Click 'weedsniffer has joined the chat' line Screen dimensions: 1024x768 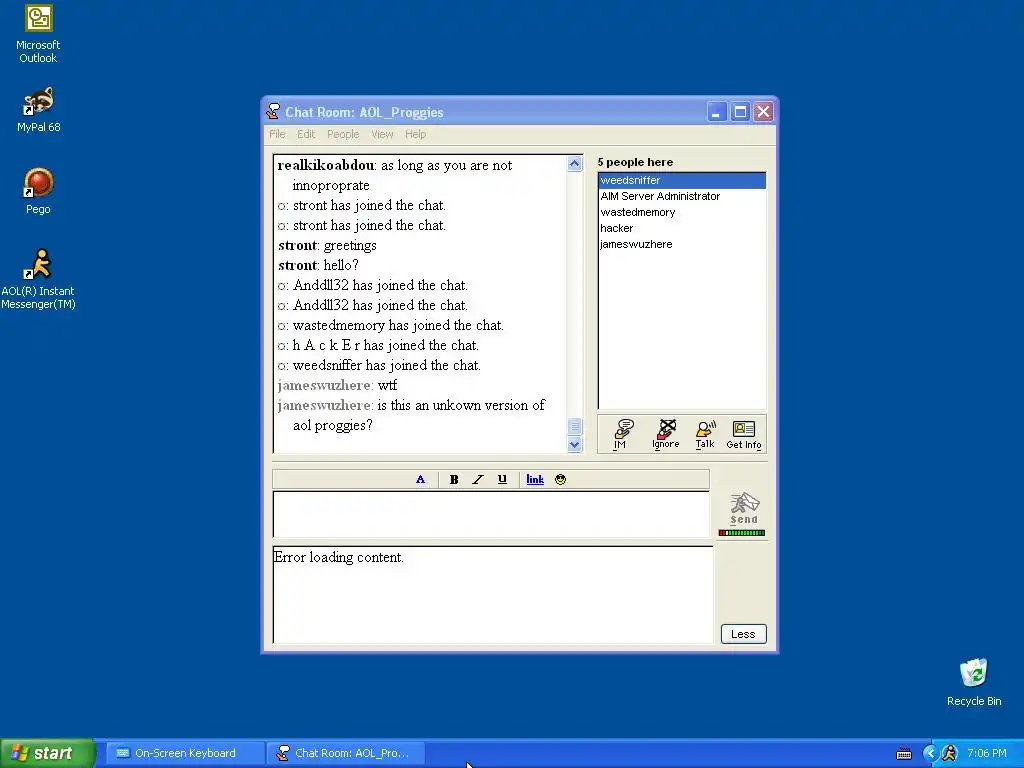[x=379, y=365]
